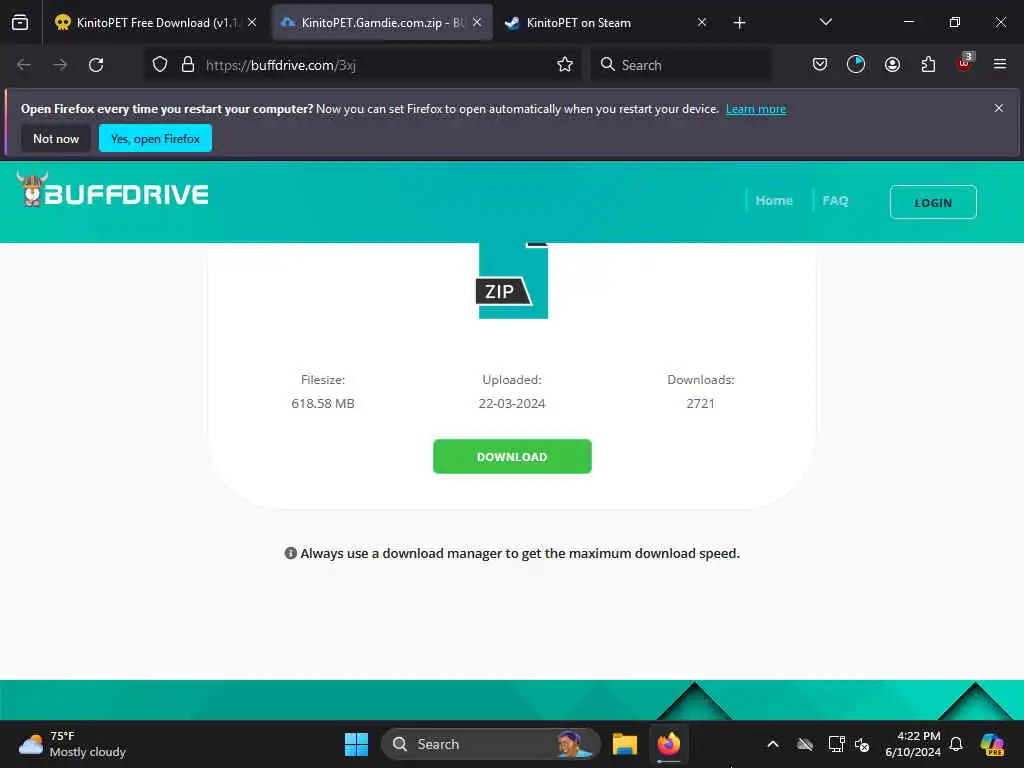Select the 2721 downloads count
The height and width of the screenshot is (768, 1024).
tap(700, 404)
